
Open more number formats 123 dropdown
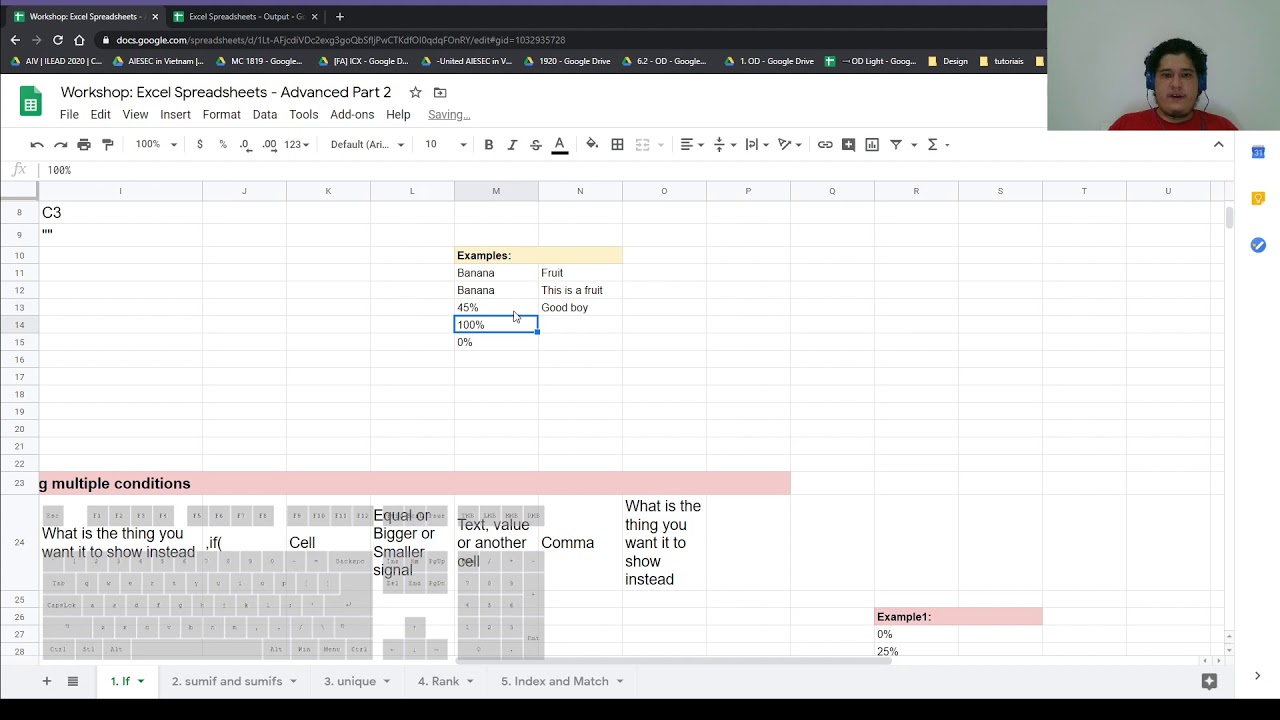(x=297, y=145)
